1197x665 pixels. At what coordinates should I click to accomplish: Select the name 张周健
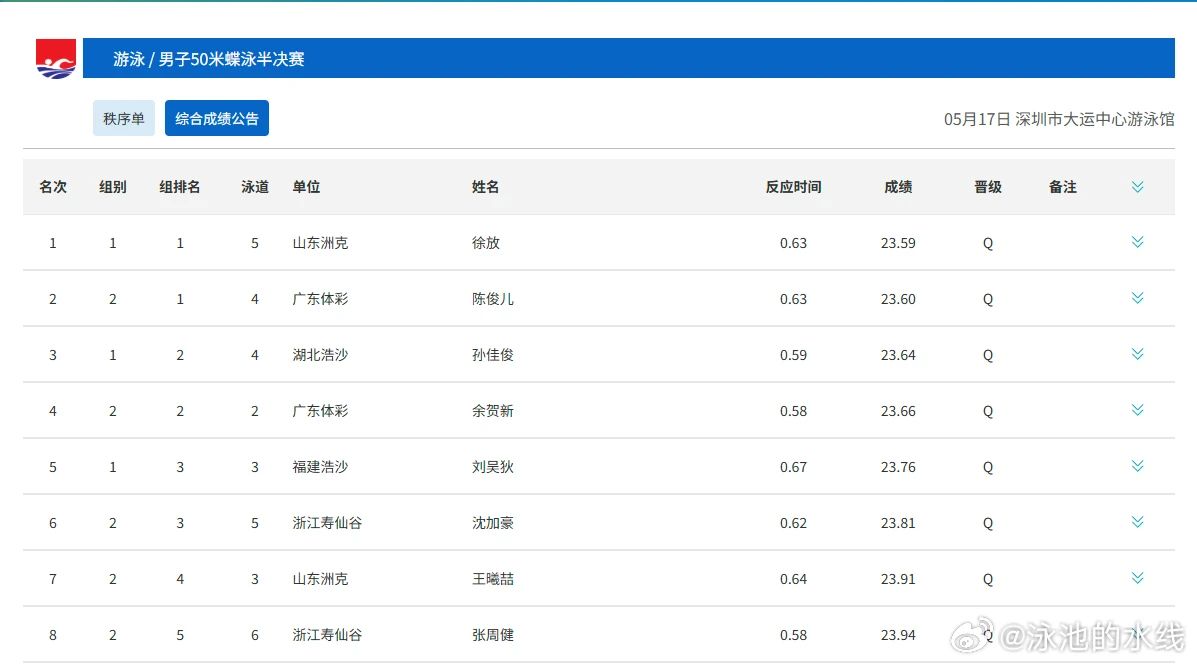493,635
